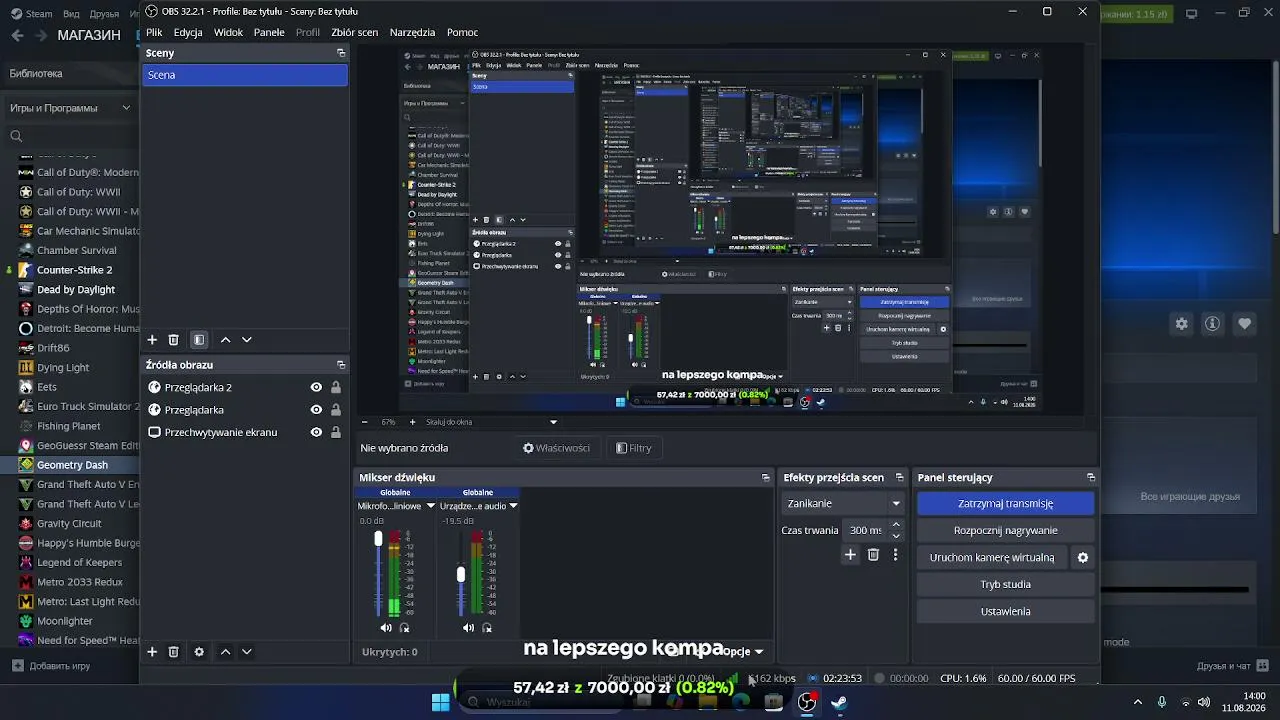
Task: Move the scene down in the Sceny list
Action: (x=246, y=340)
